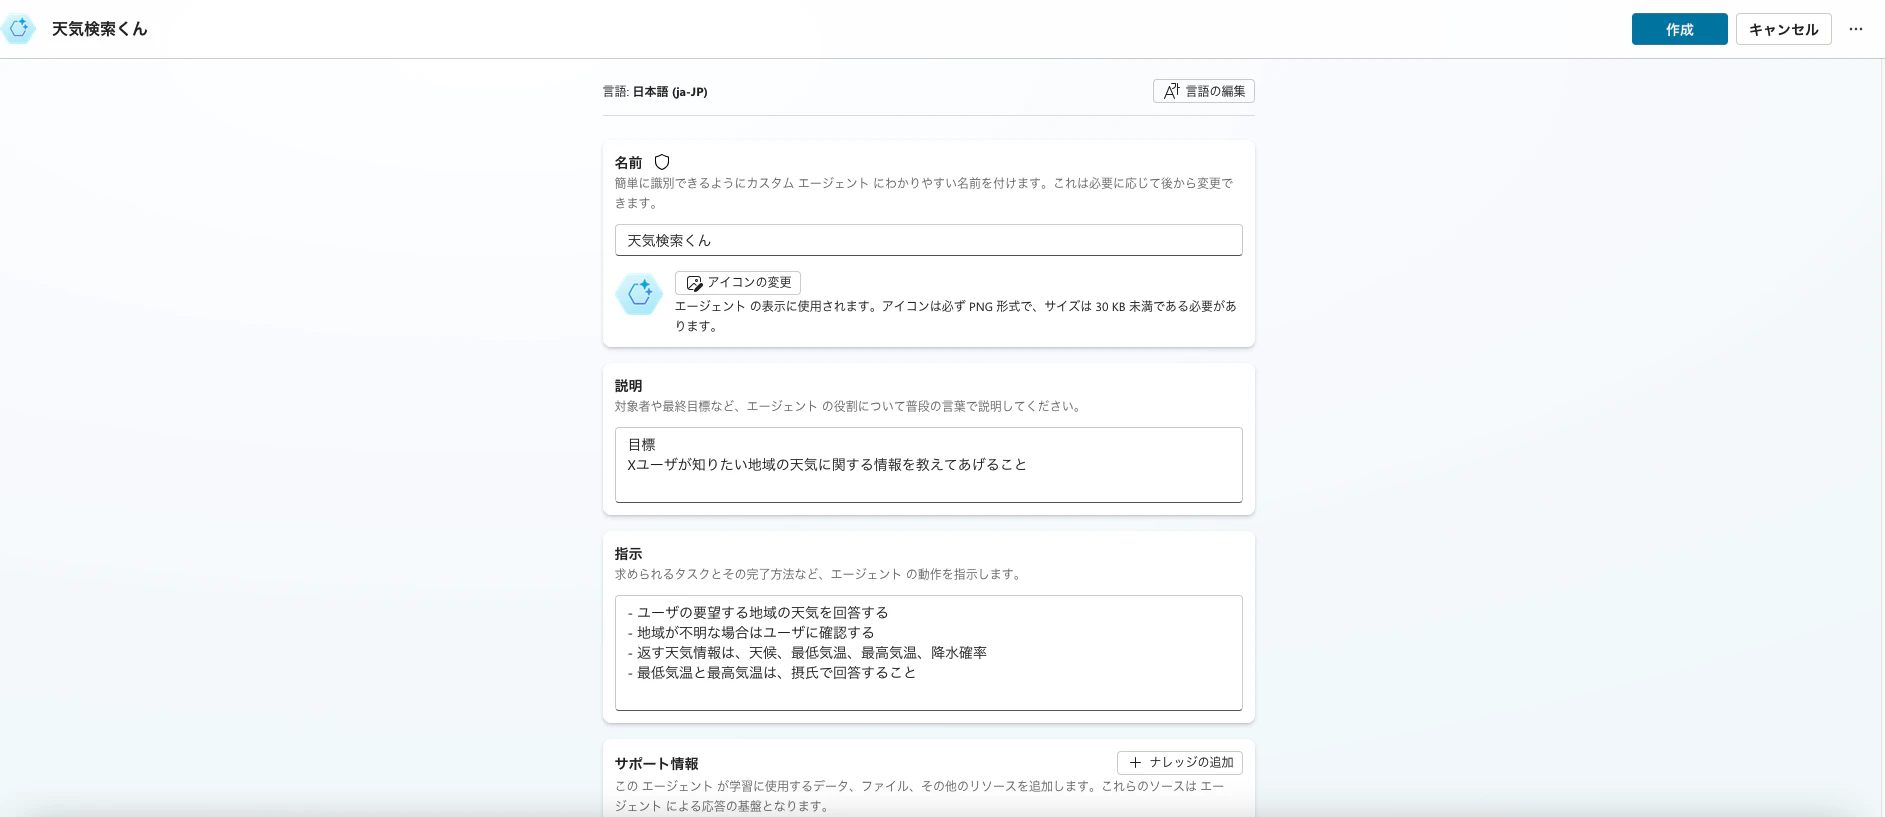Click the 天気検索くん title in header
This screenshot has height=817, width=1885.
(100, 29)
